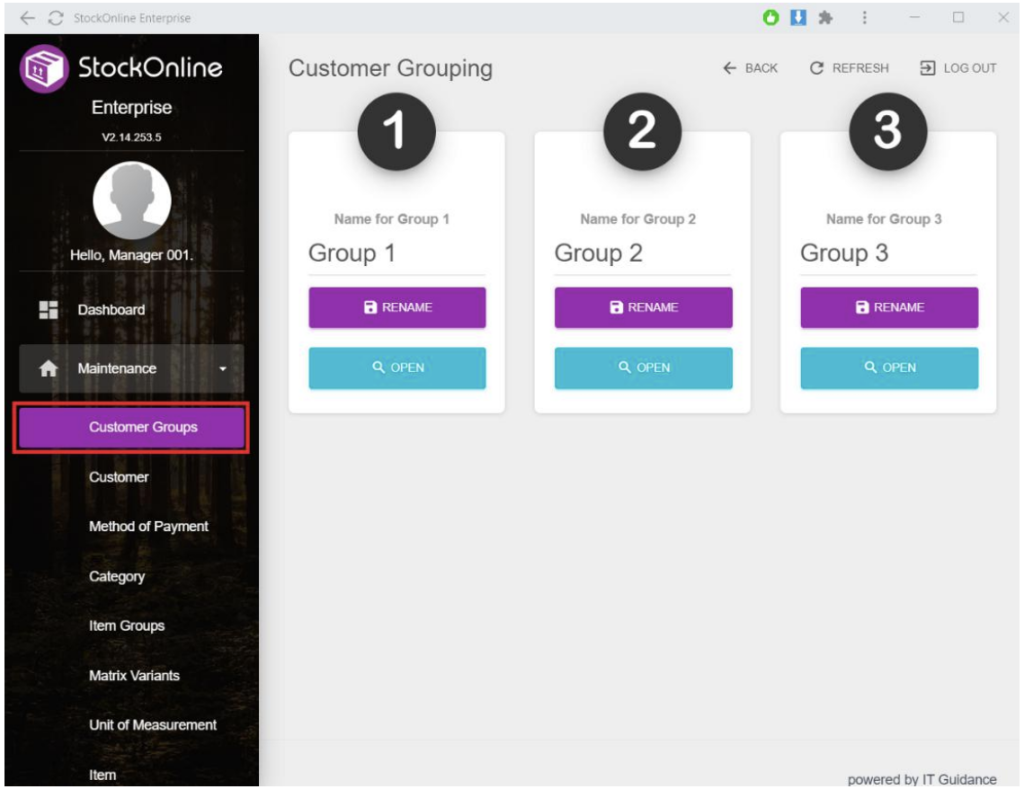Click the browser reload icon in title bar
The image size is (1024, 789).
tap(55, 18)
